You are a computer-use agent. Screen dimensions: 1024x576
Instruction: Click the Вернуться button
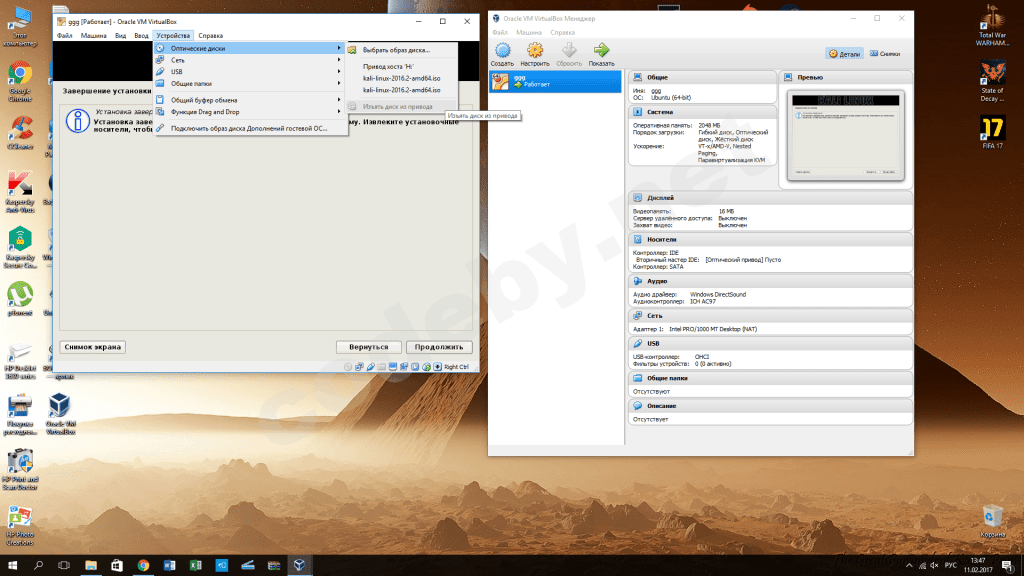point(368,347)
